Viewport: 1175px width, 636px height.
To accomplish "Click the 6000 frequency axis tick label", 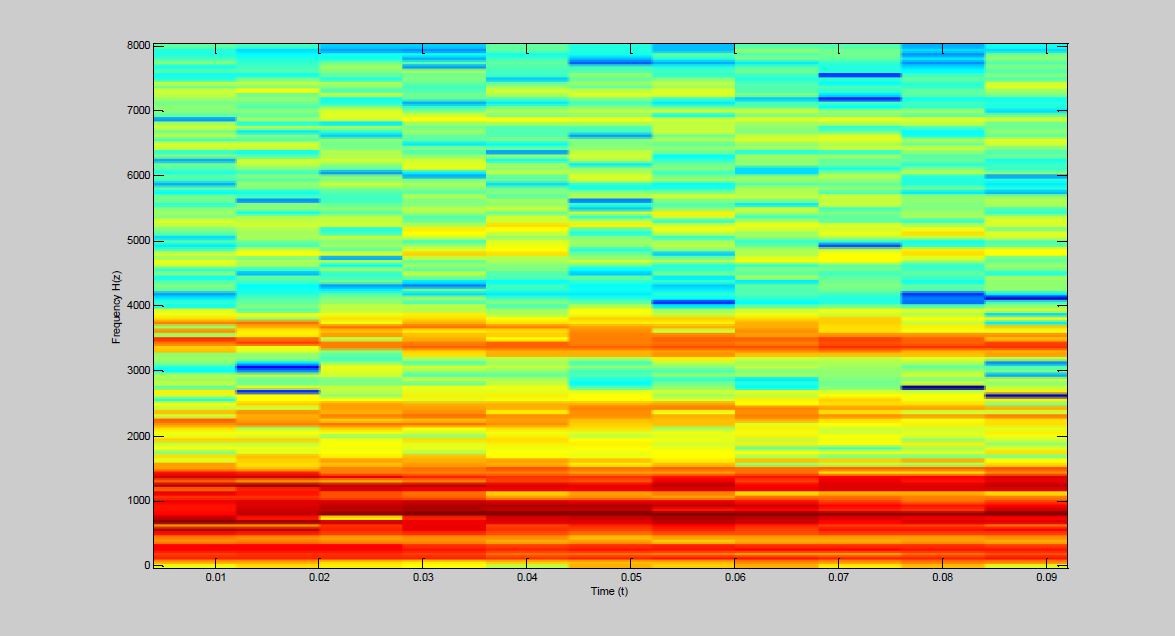I will click(138, 175).
